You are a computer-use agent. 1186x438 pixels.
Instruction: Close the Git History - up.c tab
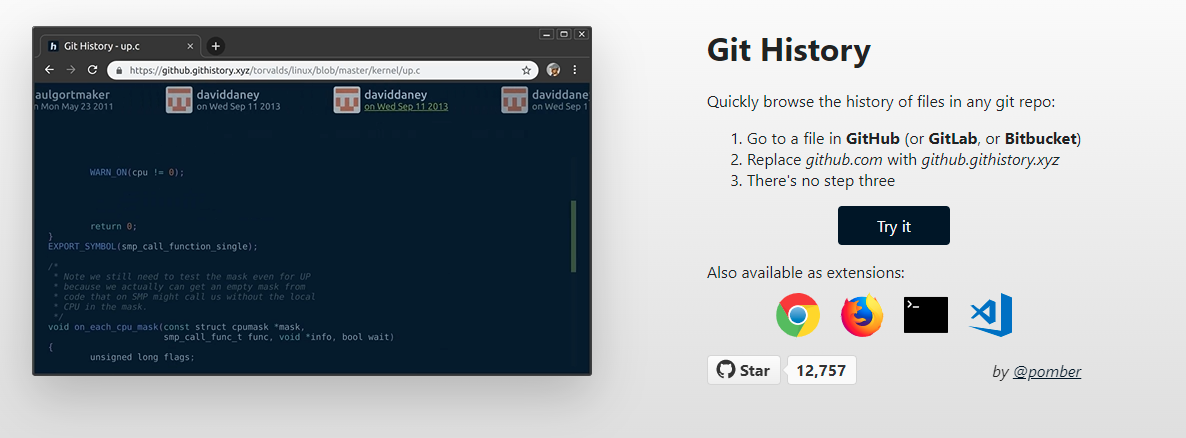[190, 46]
